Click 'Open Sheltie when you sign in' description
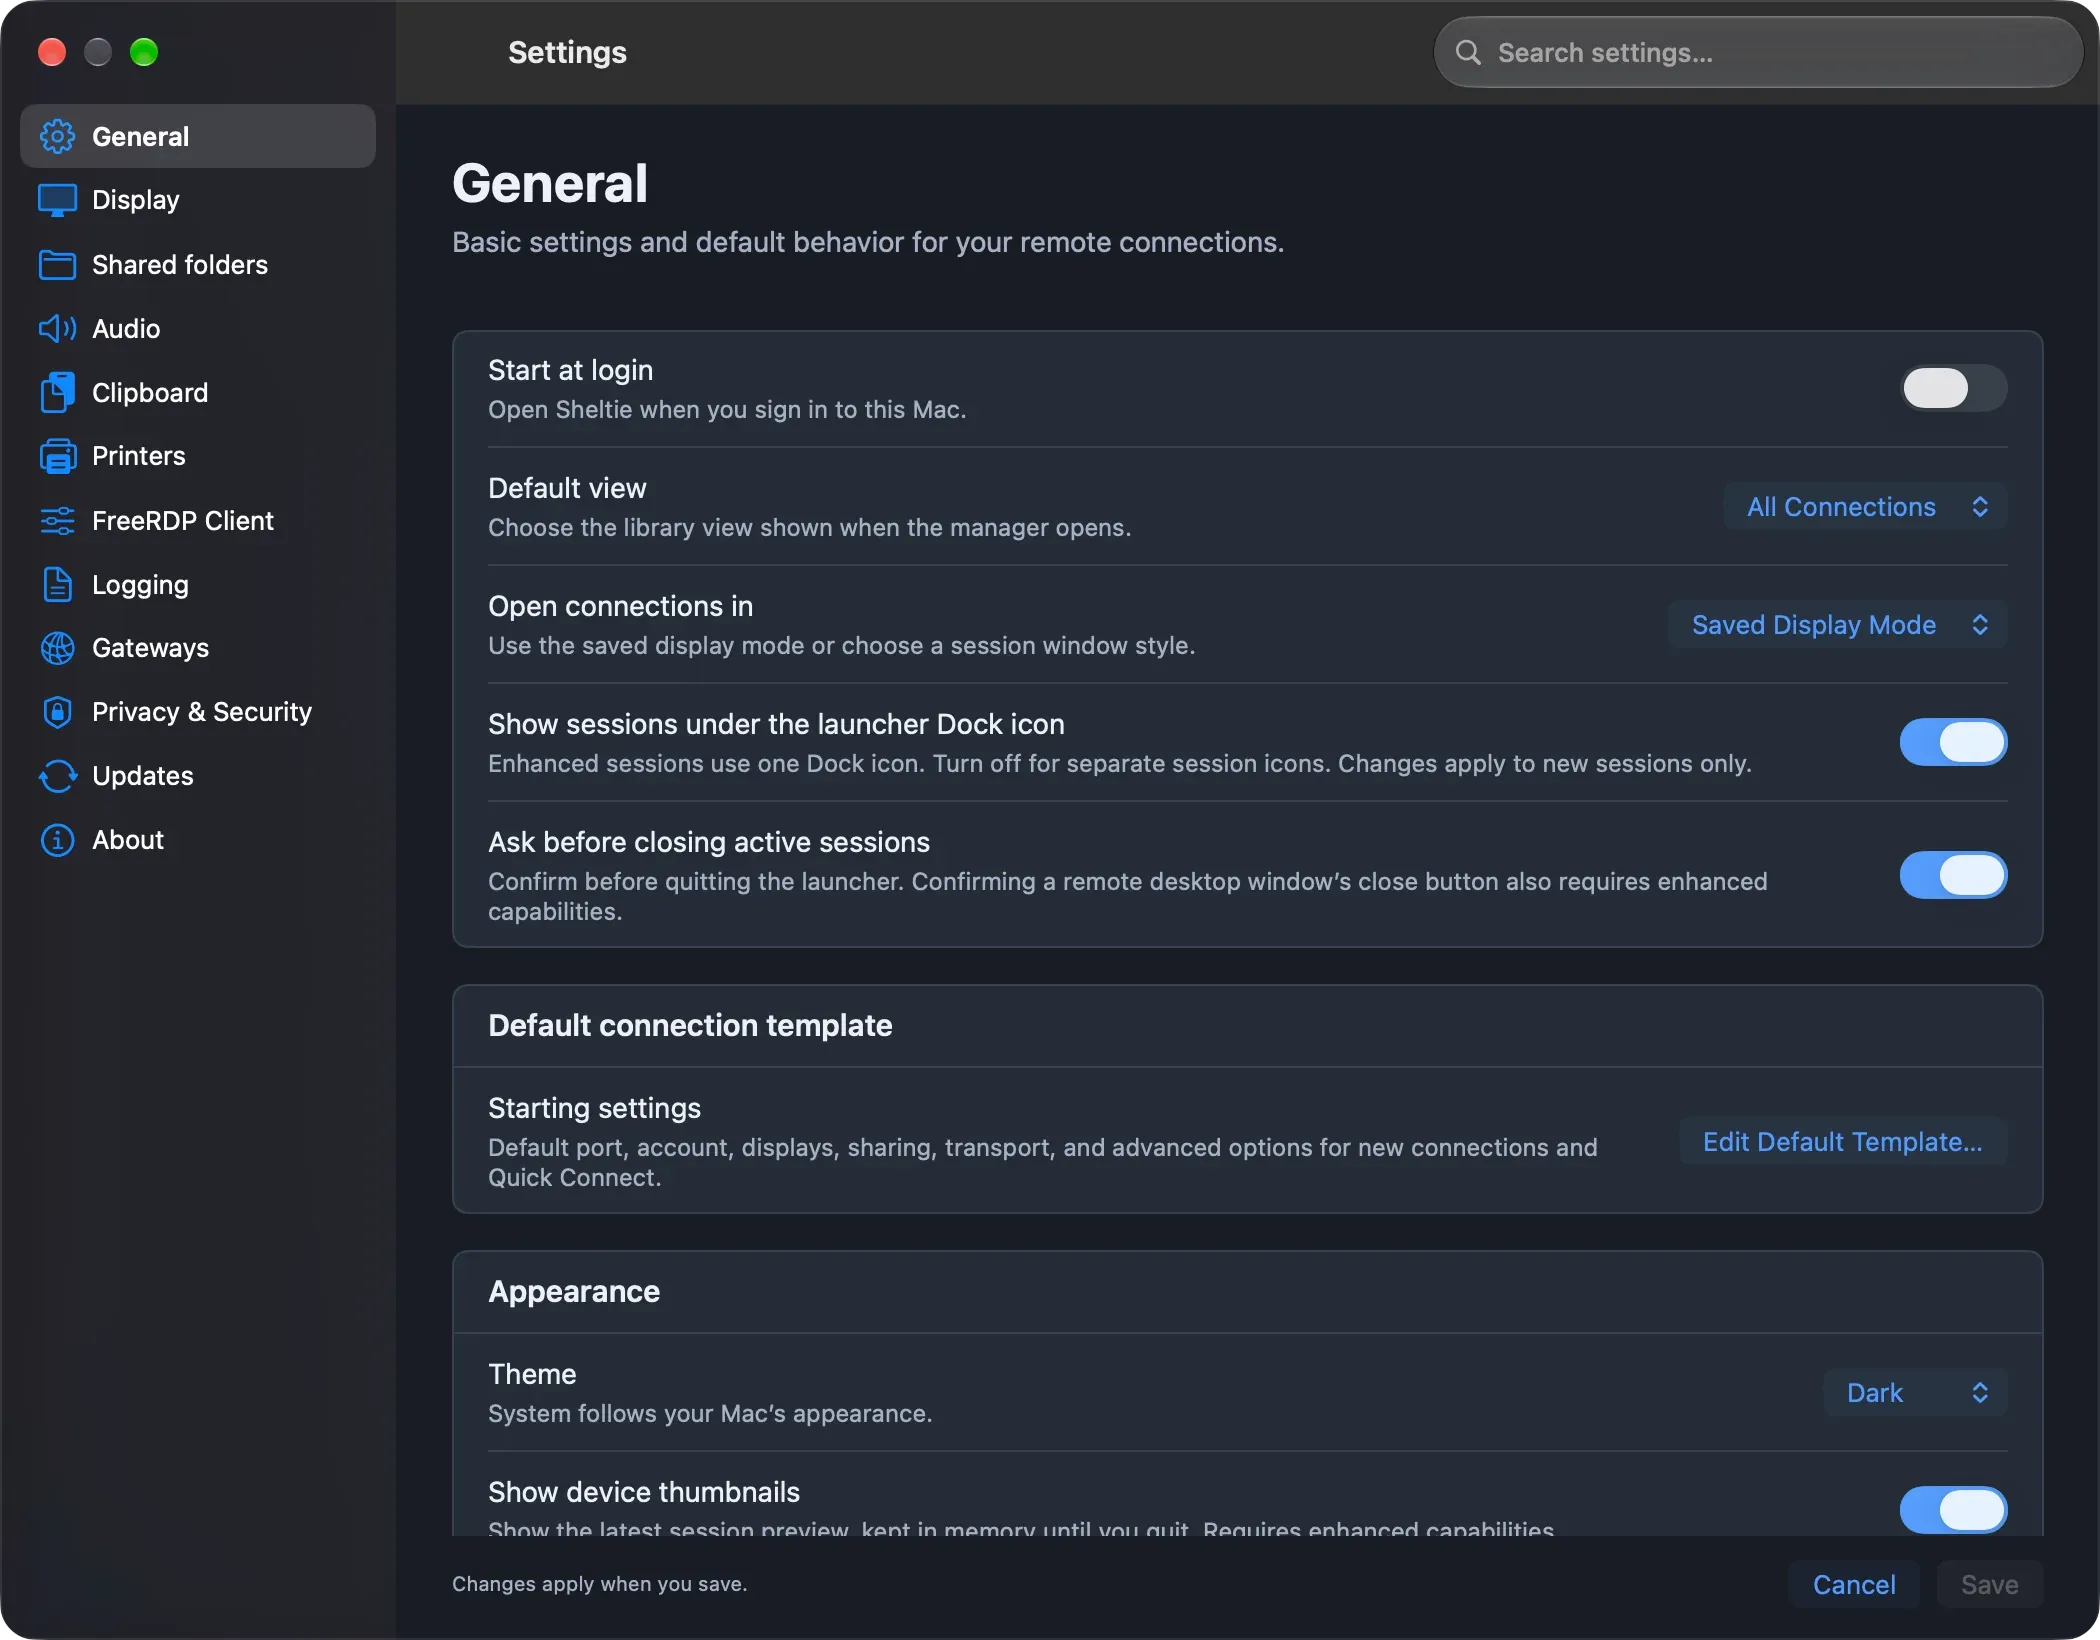The image size is (2100, 1640). coord(727,410)
